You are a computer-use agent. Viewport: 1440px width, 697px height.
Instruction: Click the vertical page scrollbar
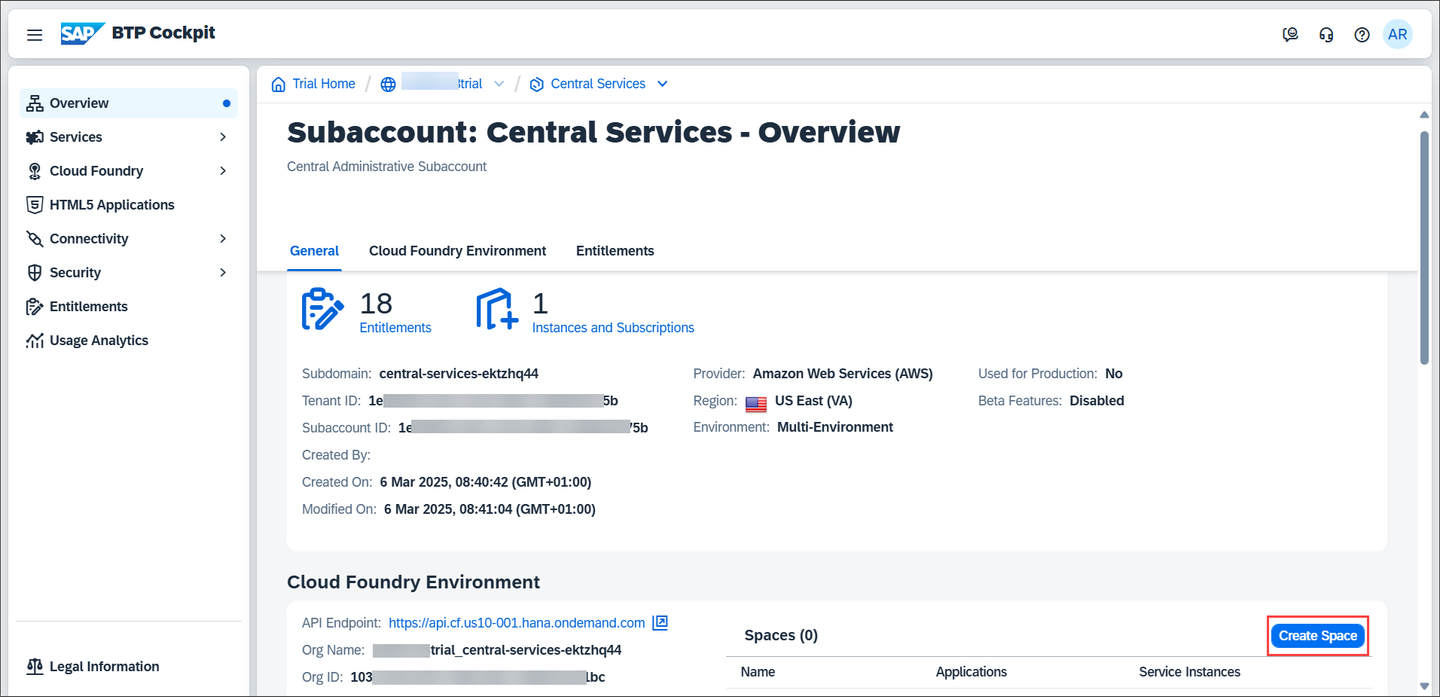[1424, 248]
